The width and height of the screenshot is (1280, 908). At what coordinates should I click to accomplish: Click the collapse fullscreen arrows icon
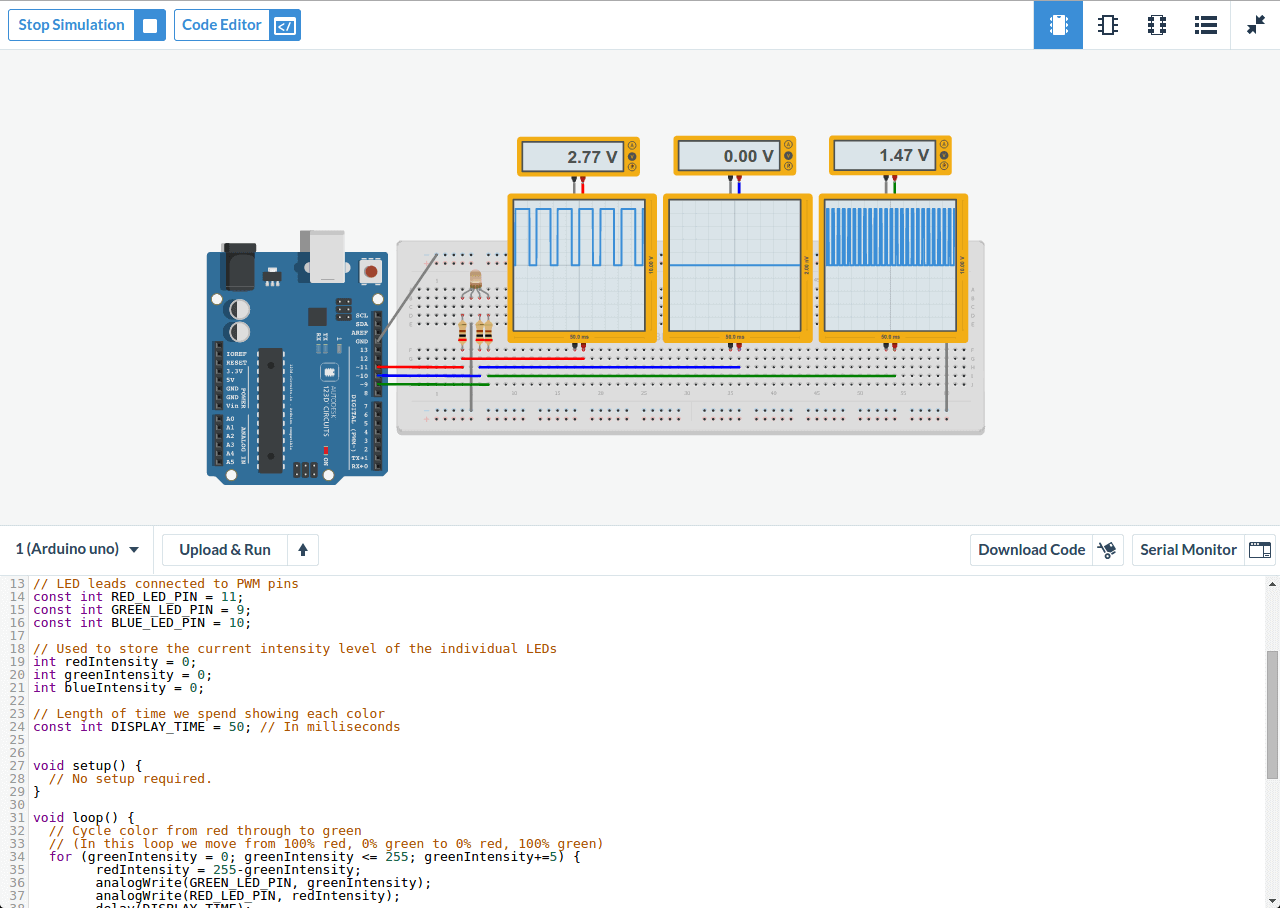click(1256, 25)
